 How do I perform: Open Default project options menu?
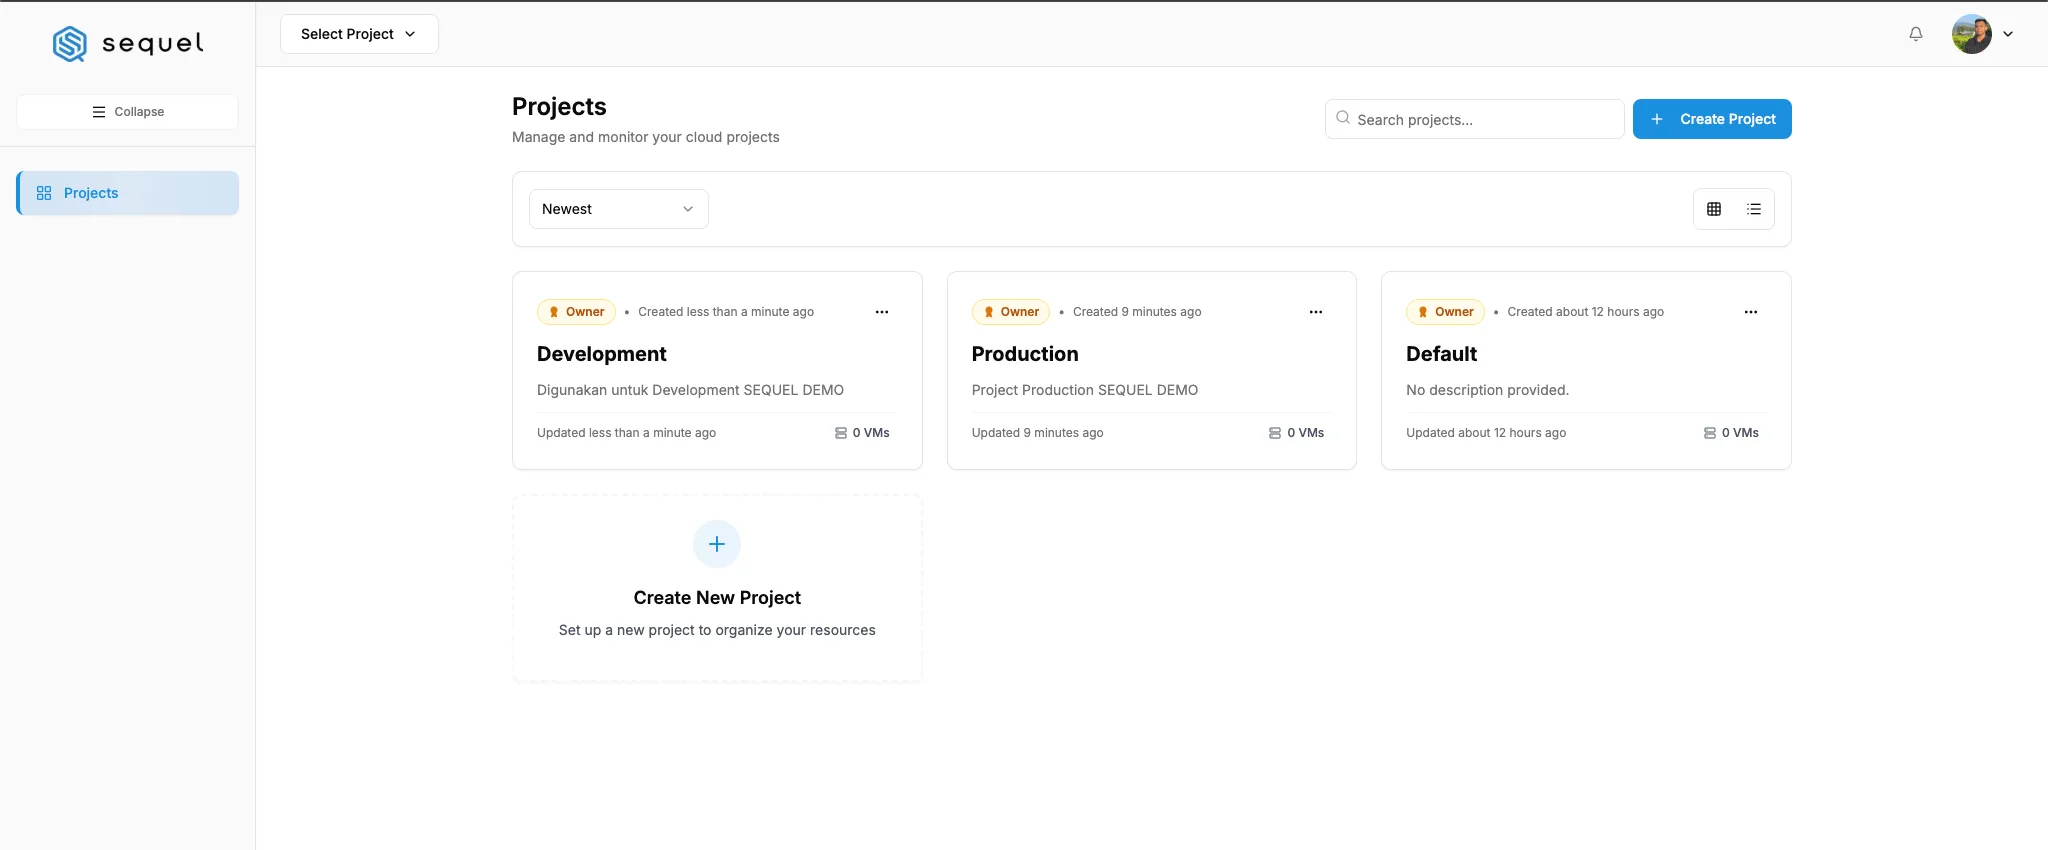[1751, 312]
